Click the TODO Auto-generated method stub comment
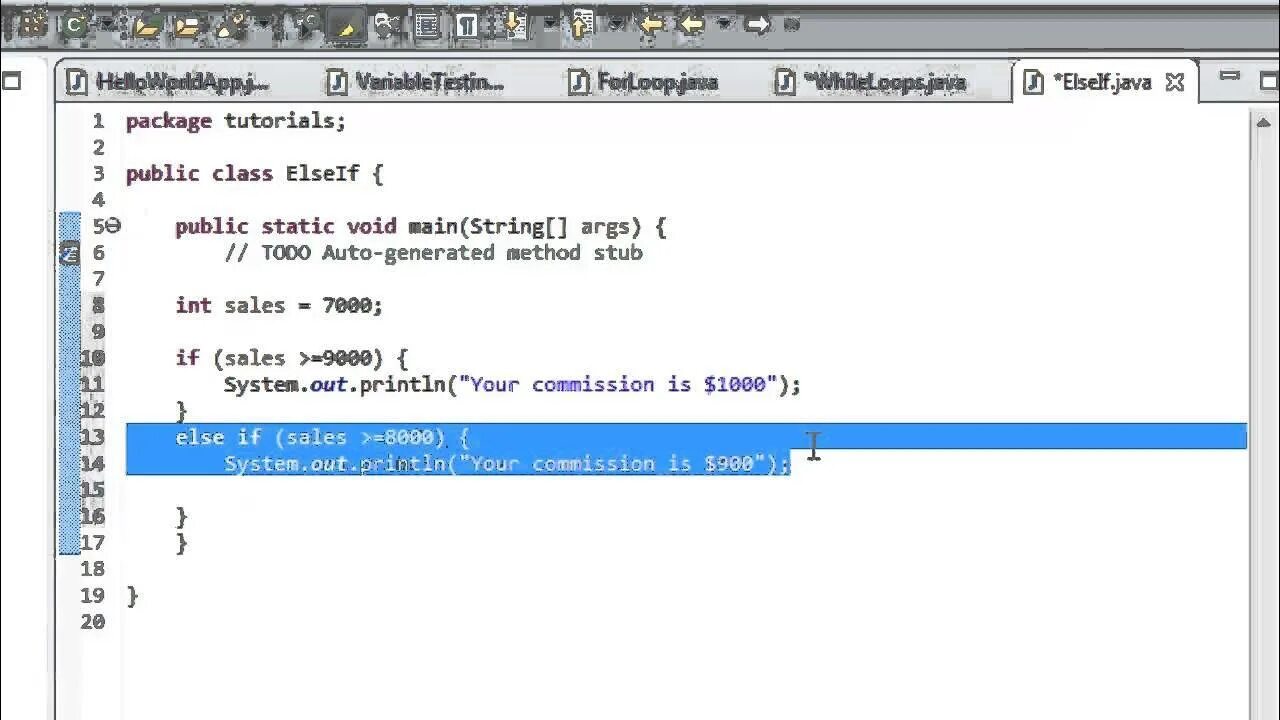 434,253
